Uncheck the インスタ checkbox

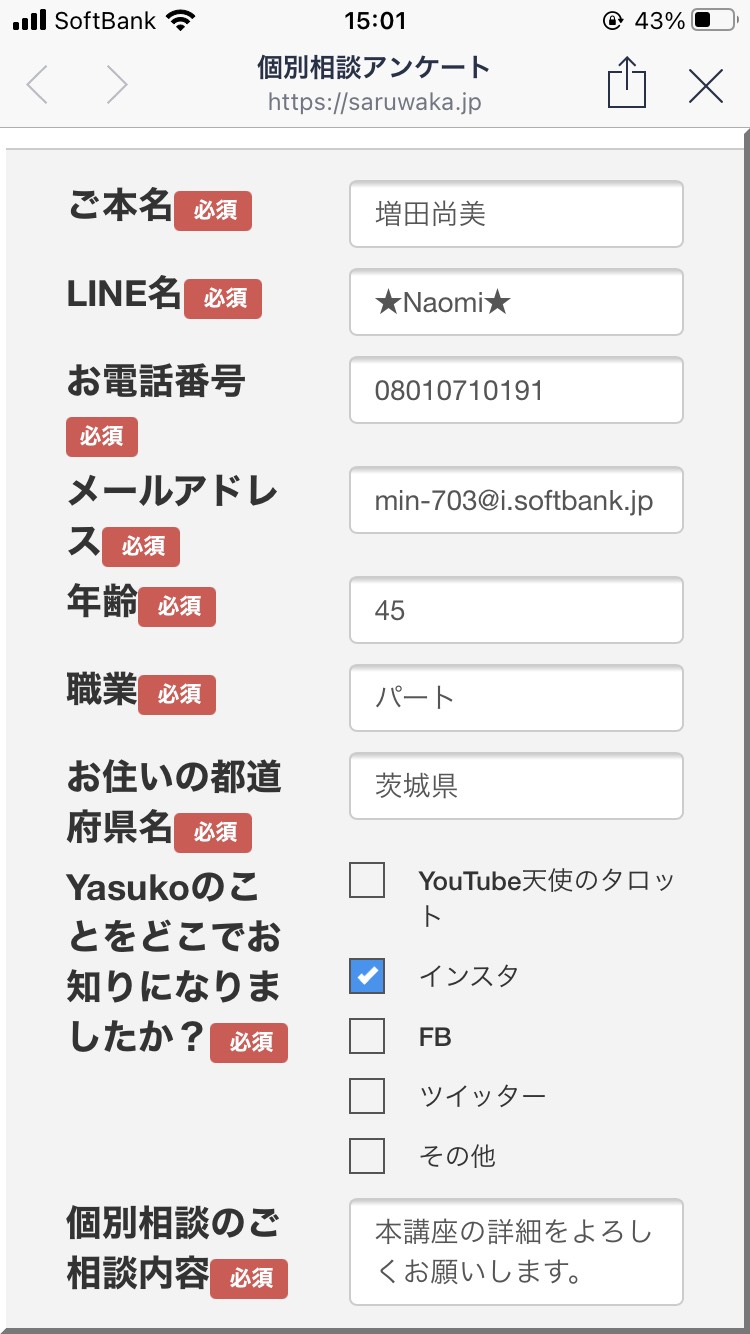point(367,975)
